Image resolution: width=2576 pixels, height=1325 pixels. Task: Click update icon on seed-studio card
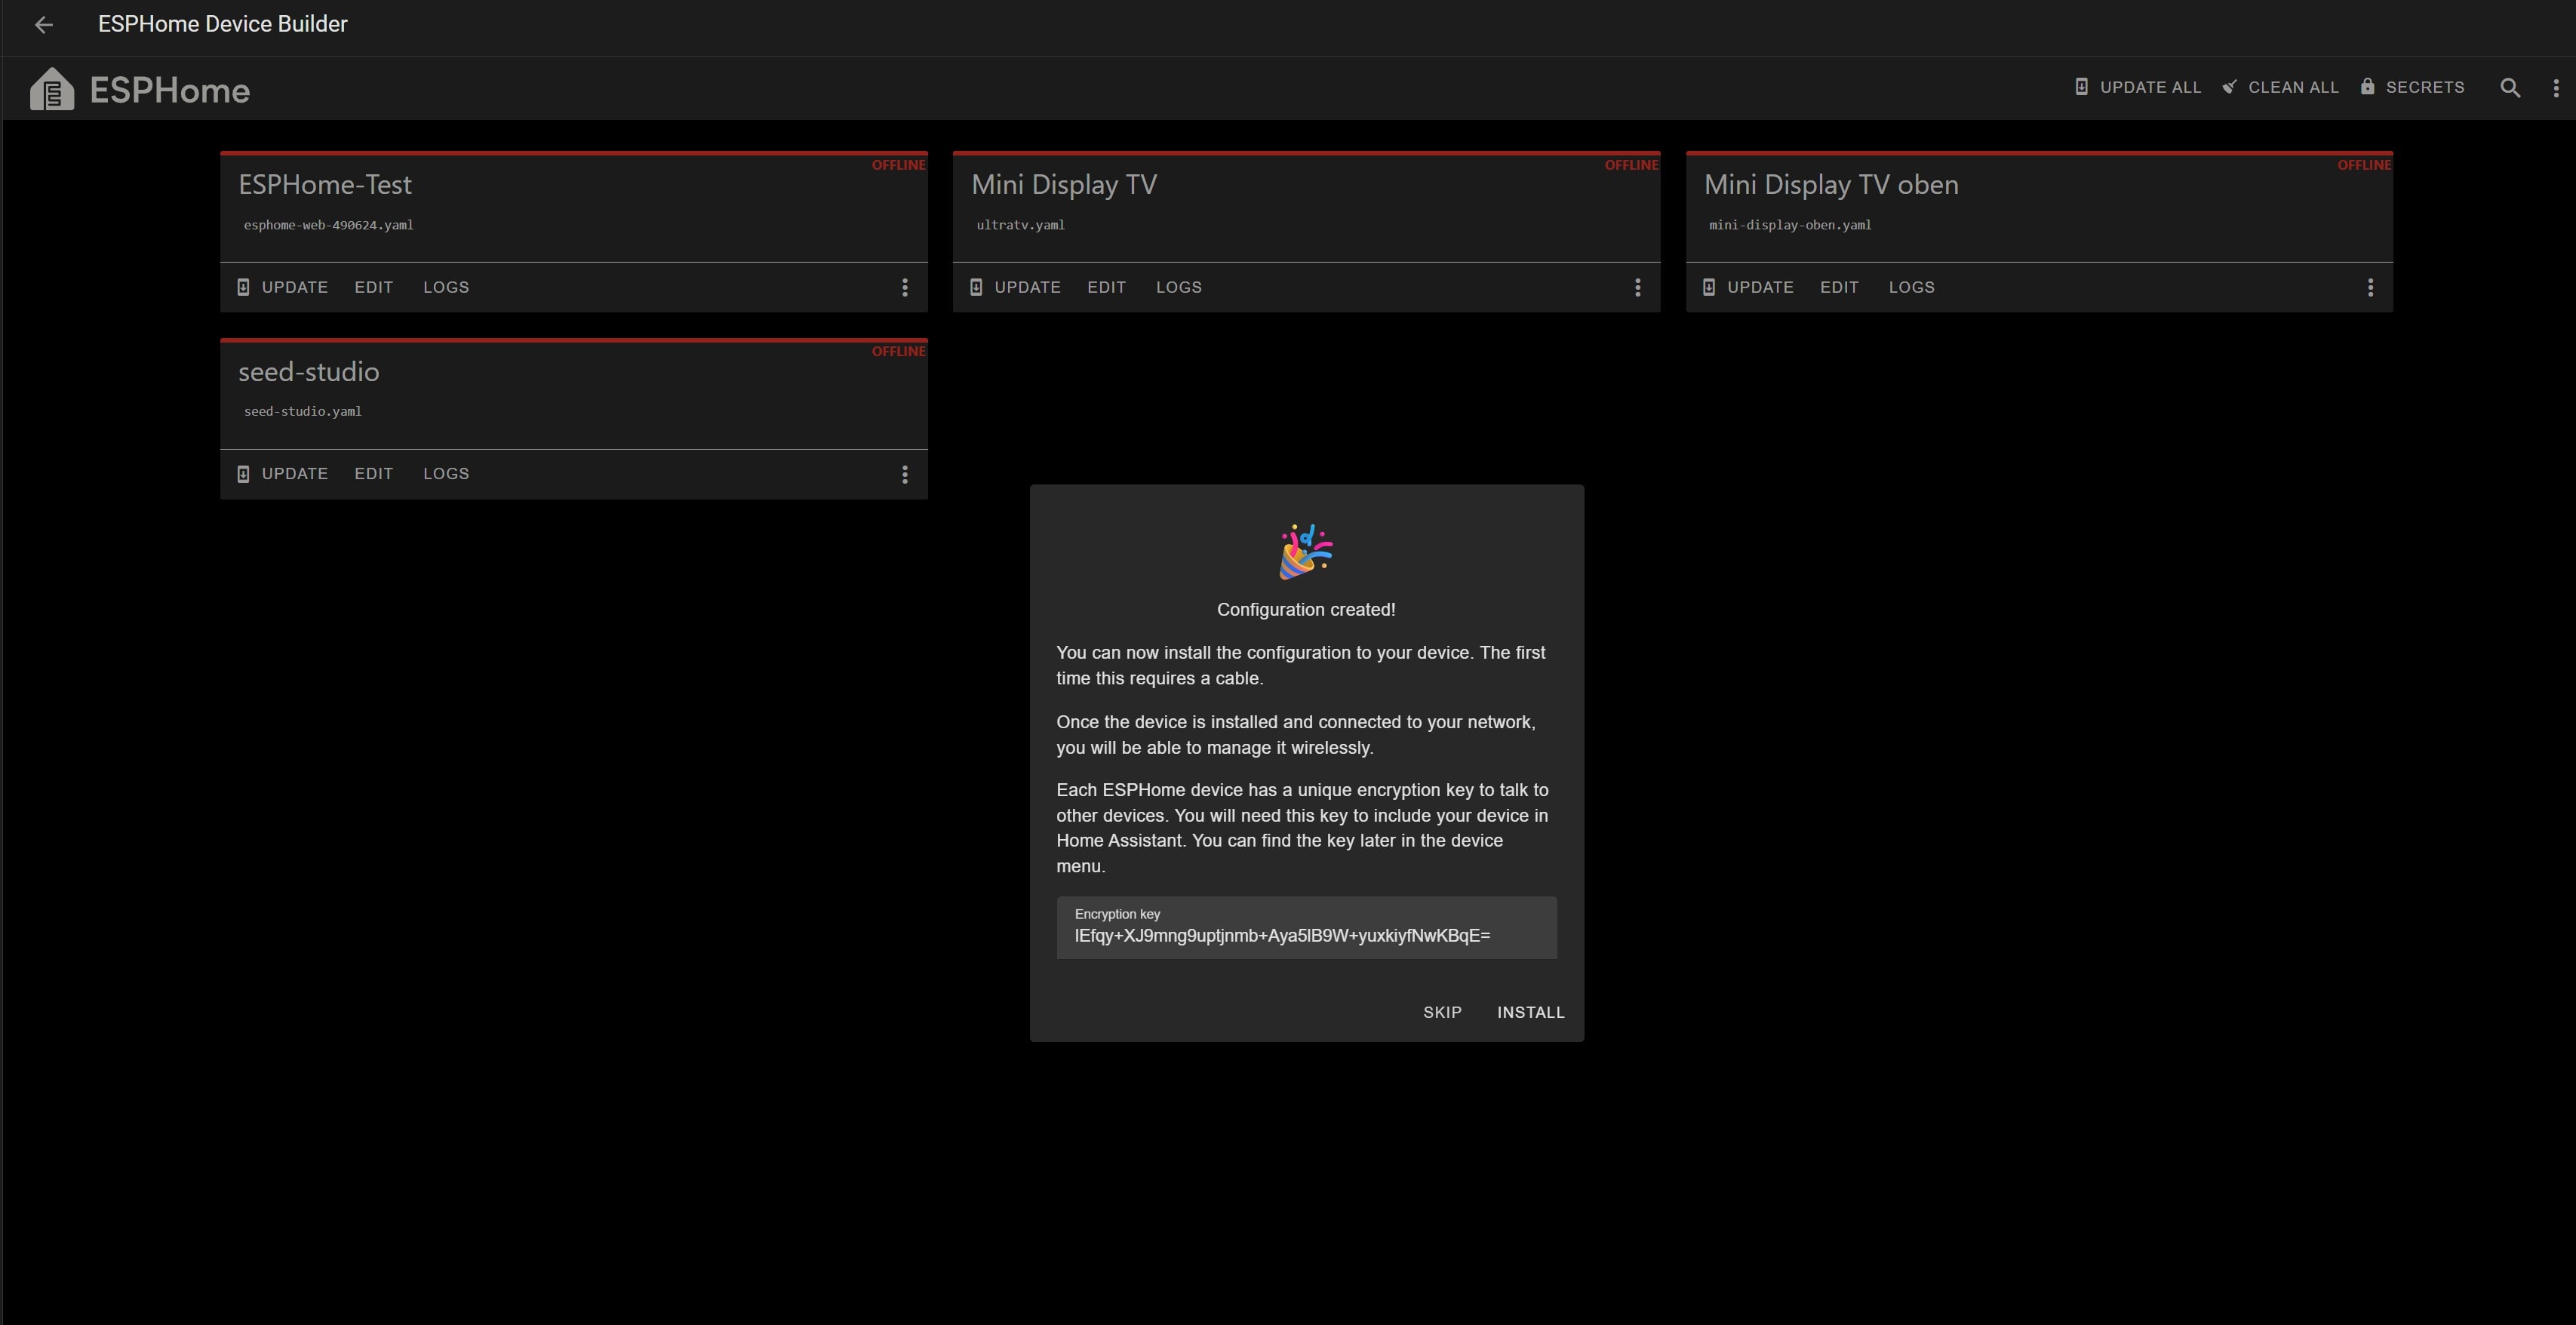click(x=243, y=474)
